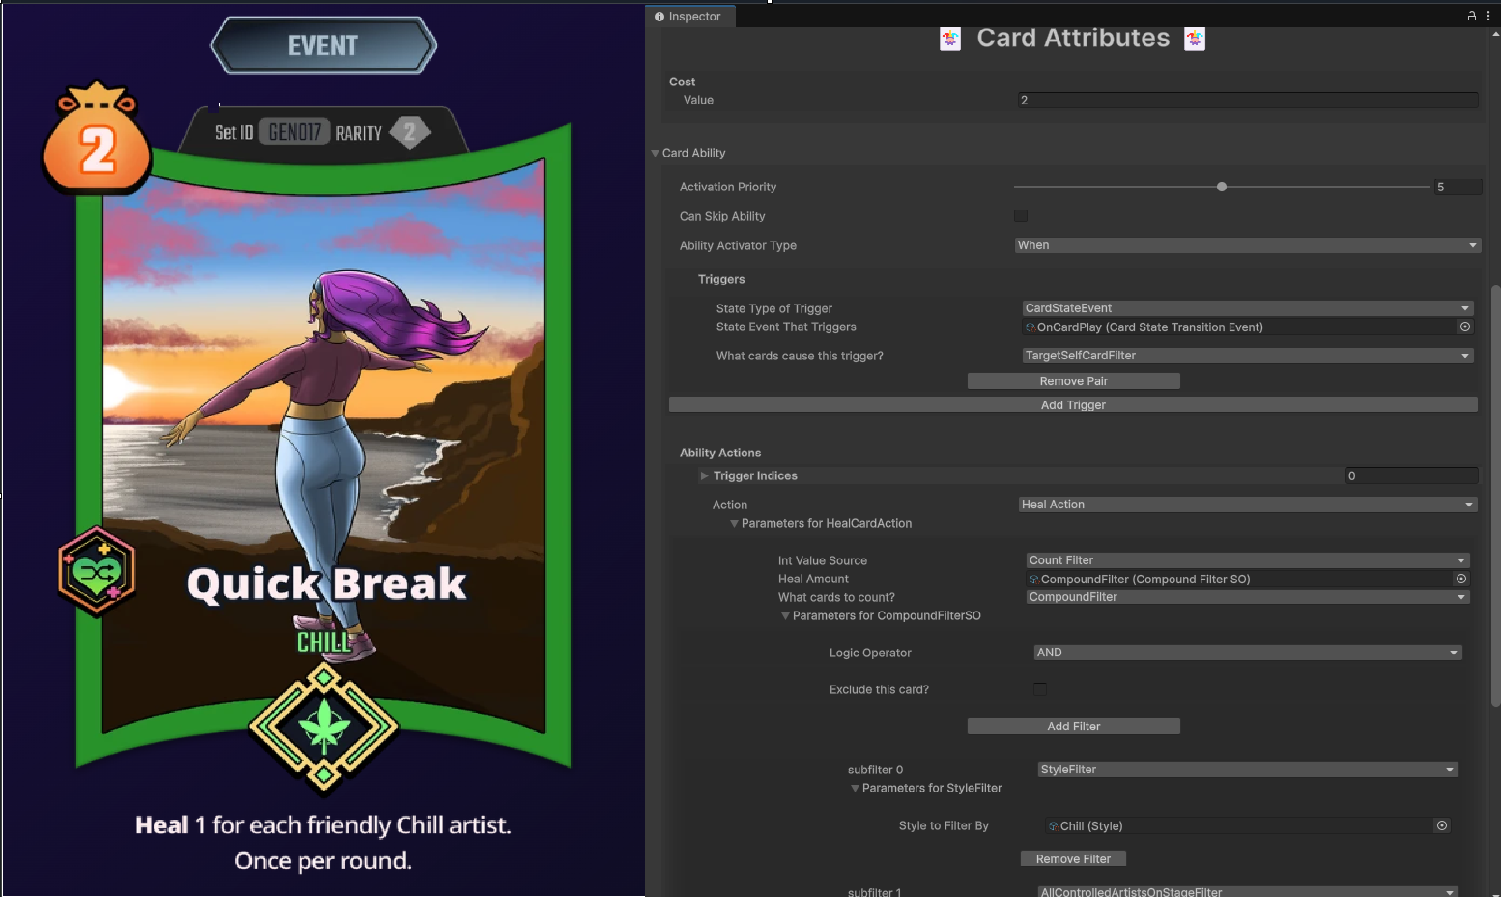
Task: Click the jester icon left of Card Attributes
Action: tap(949, 38)
